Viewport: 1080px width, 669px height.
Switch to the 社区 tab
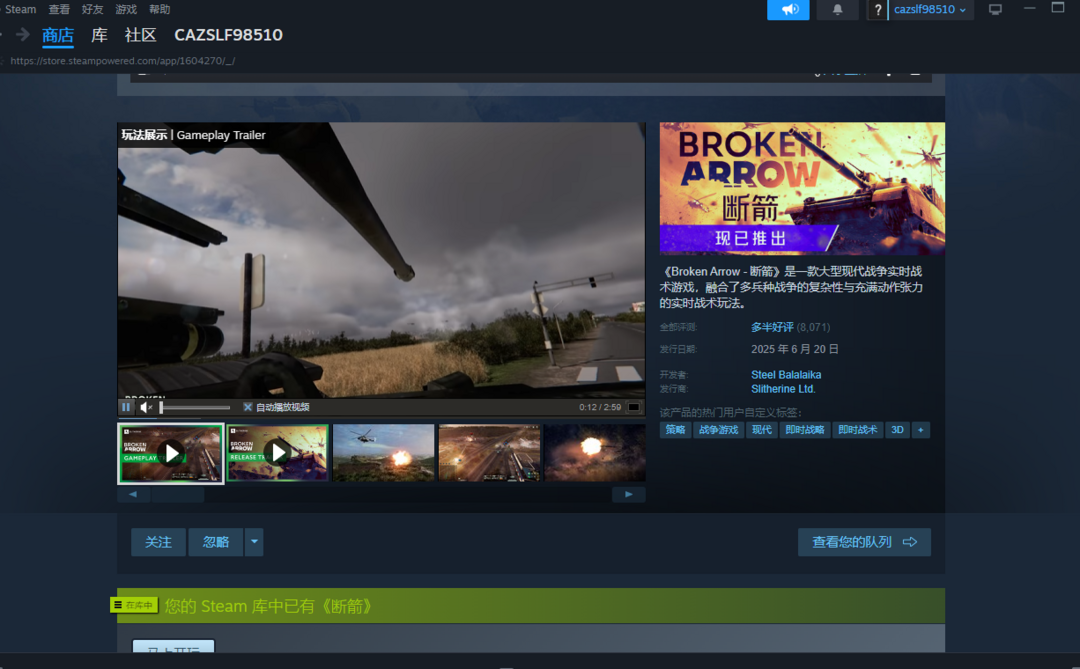141,35
